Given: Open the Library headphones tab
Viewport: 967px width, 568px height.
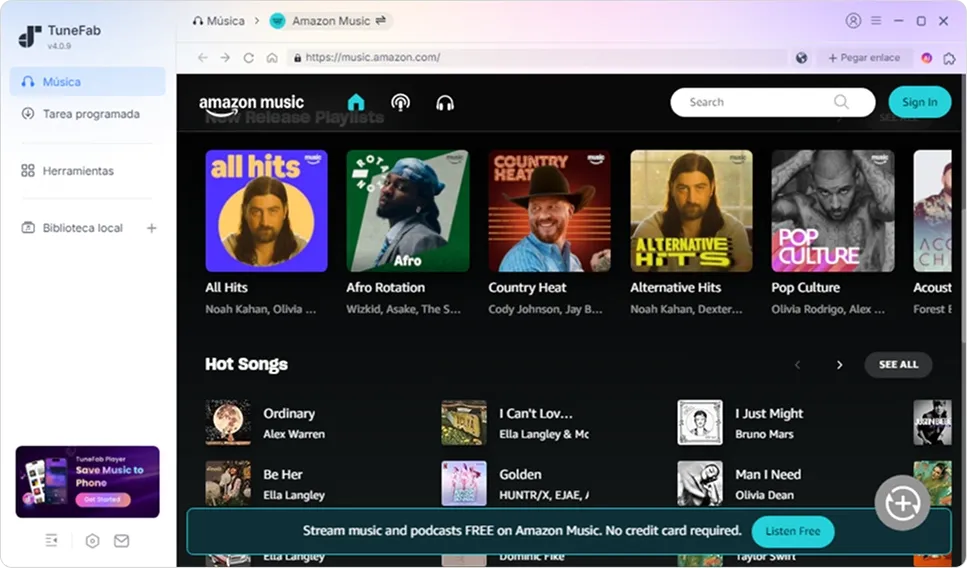Looking at the screenshot, I should (445, 102).
